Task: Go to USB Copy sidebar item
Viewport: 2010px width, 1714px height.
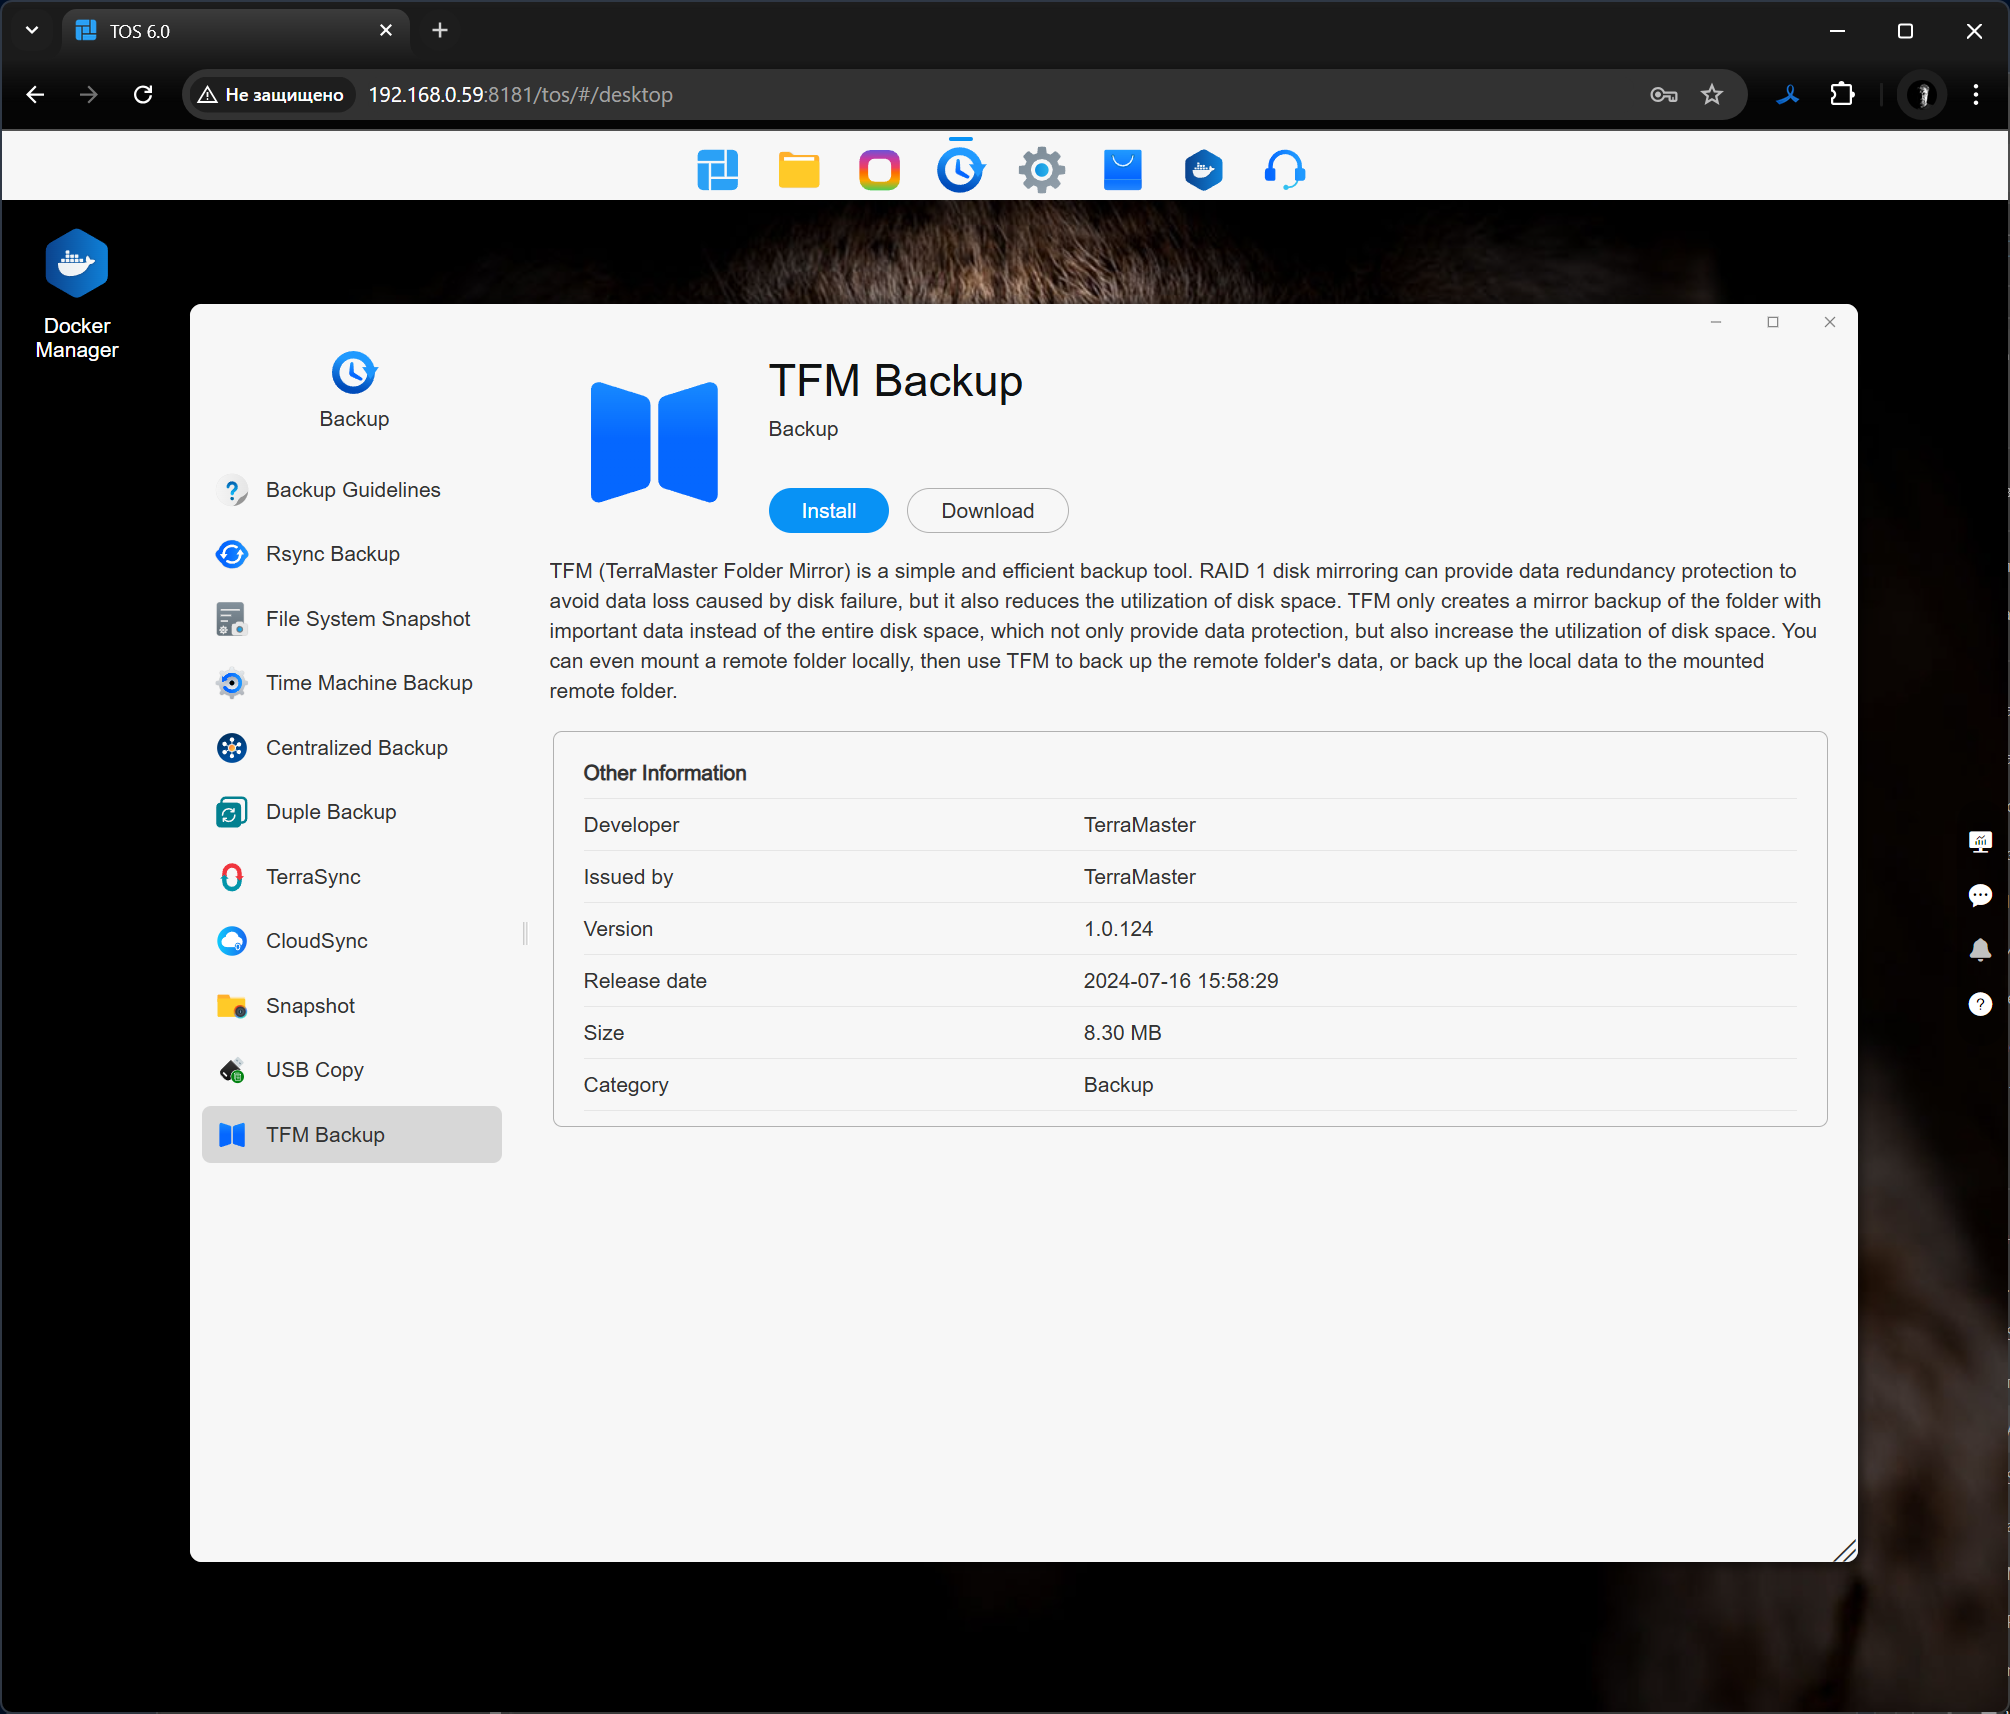Action: click(314, 1070)
